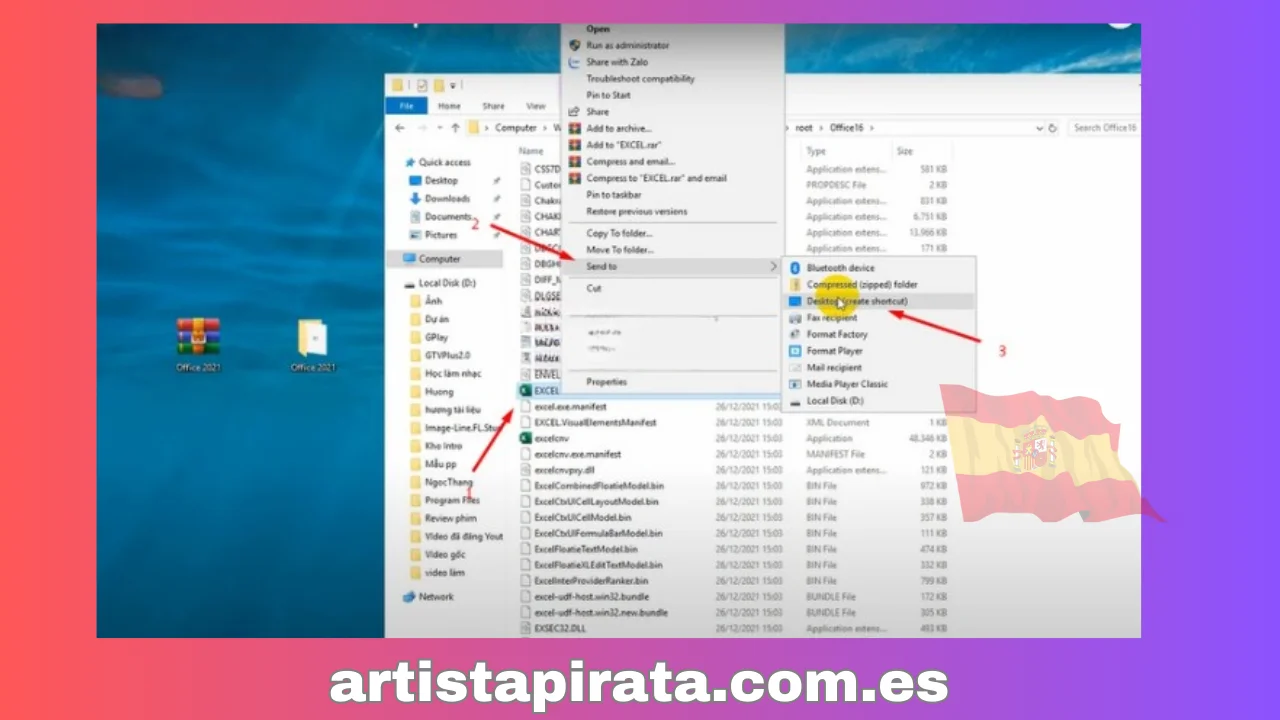Click Move To folder... entry
Screen dimensions: 1280x720
(x=620, y=250)
